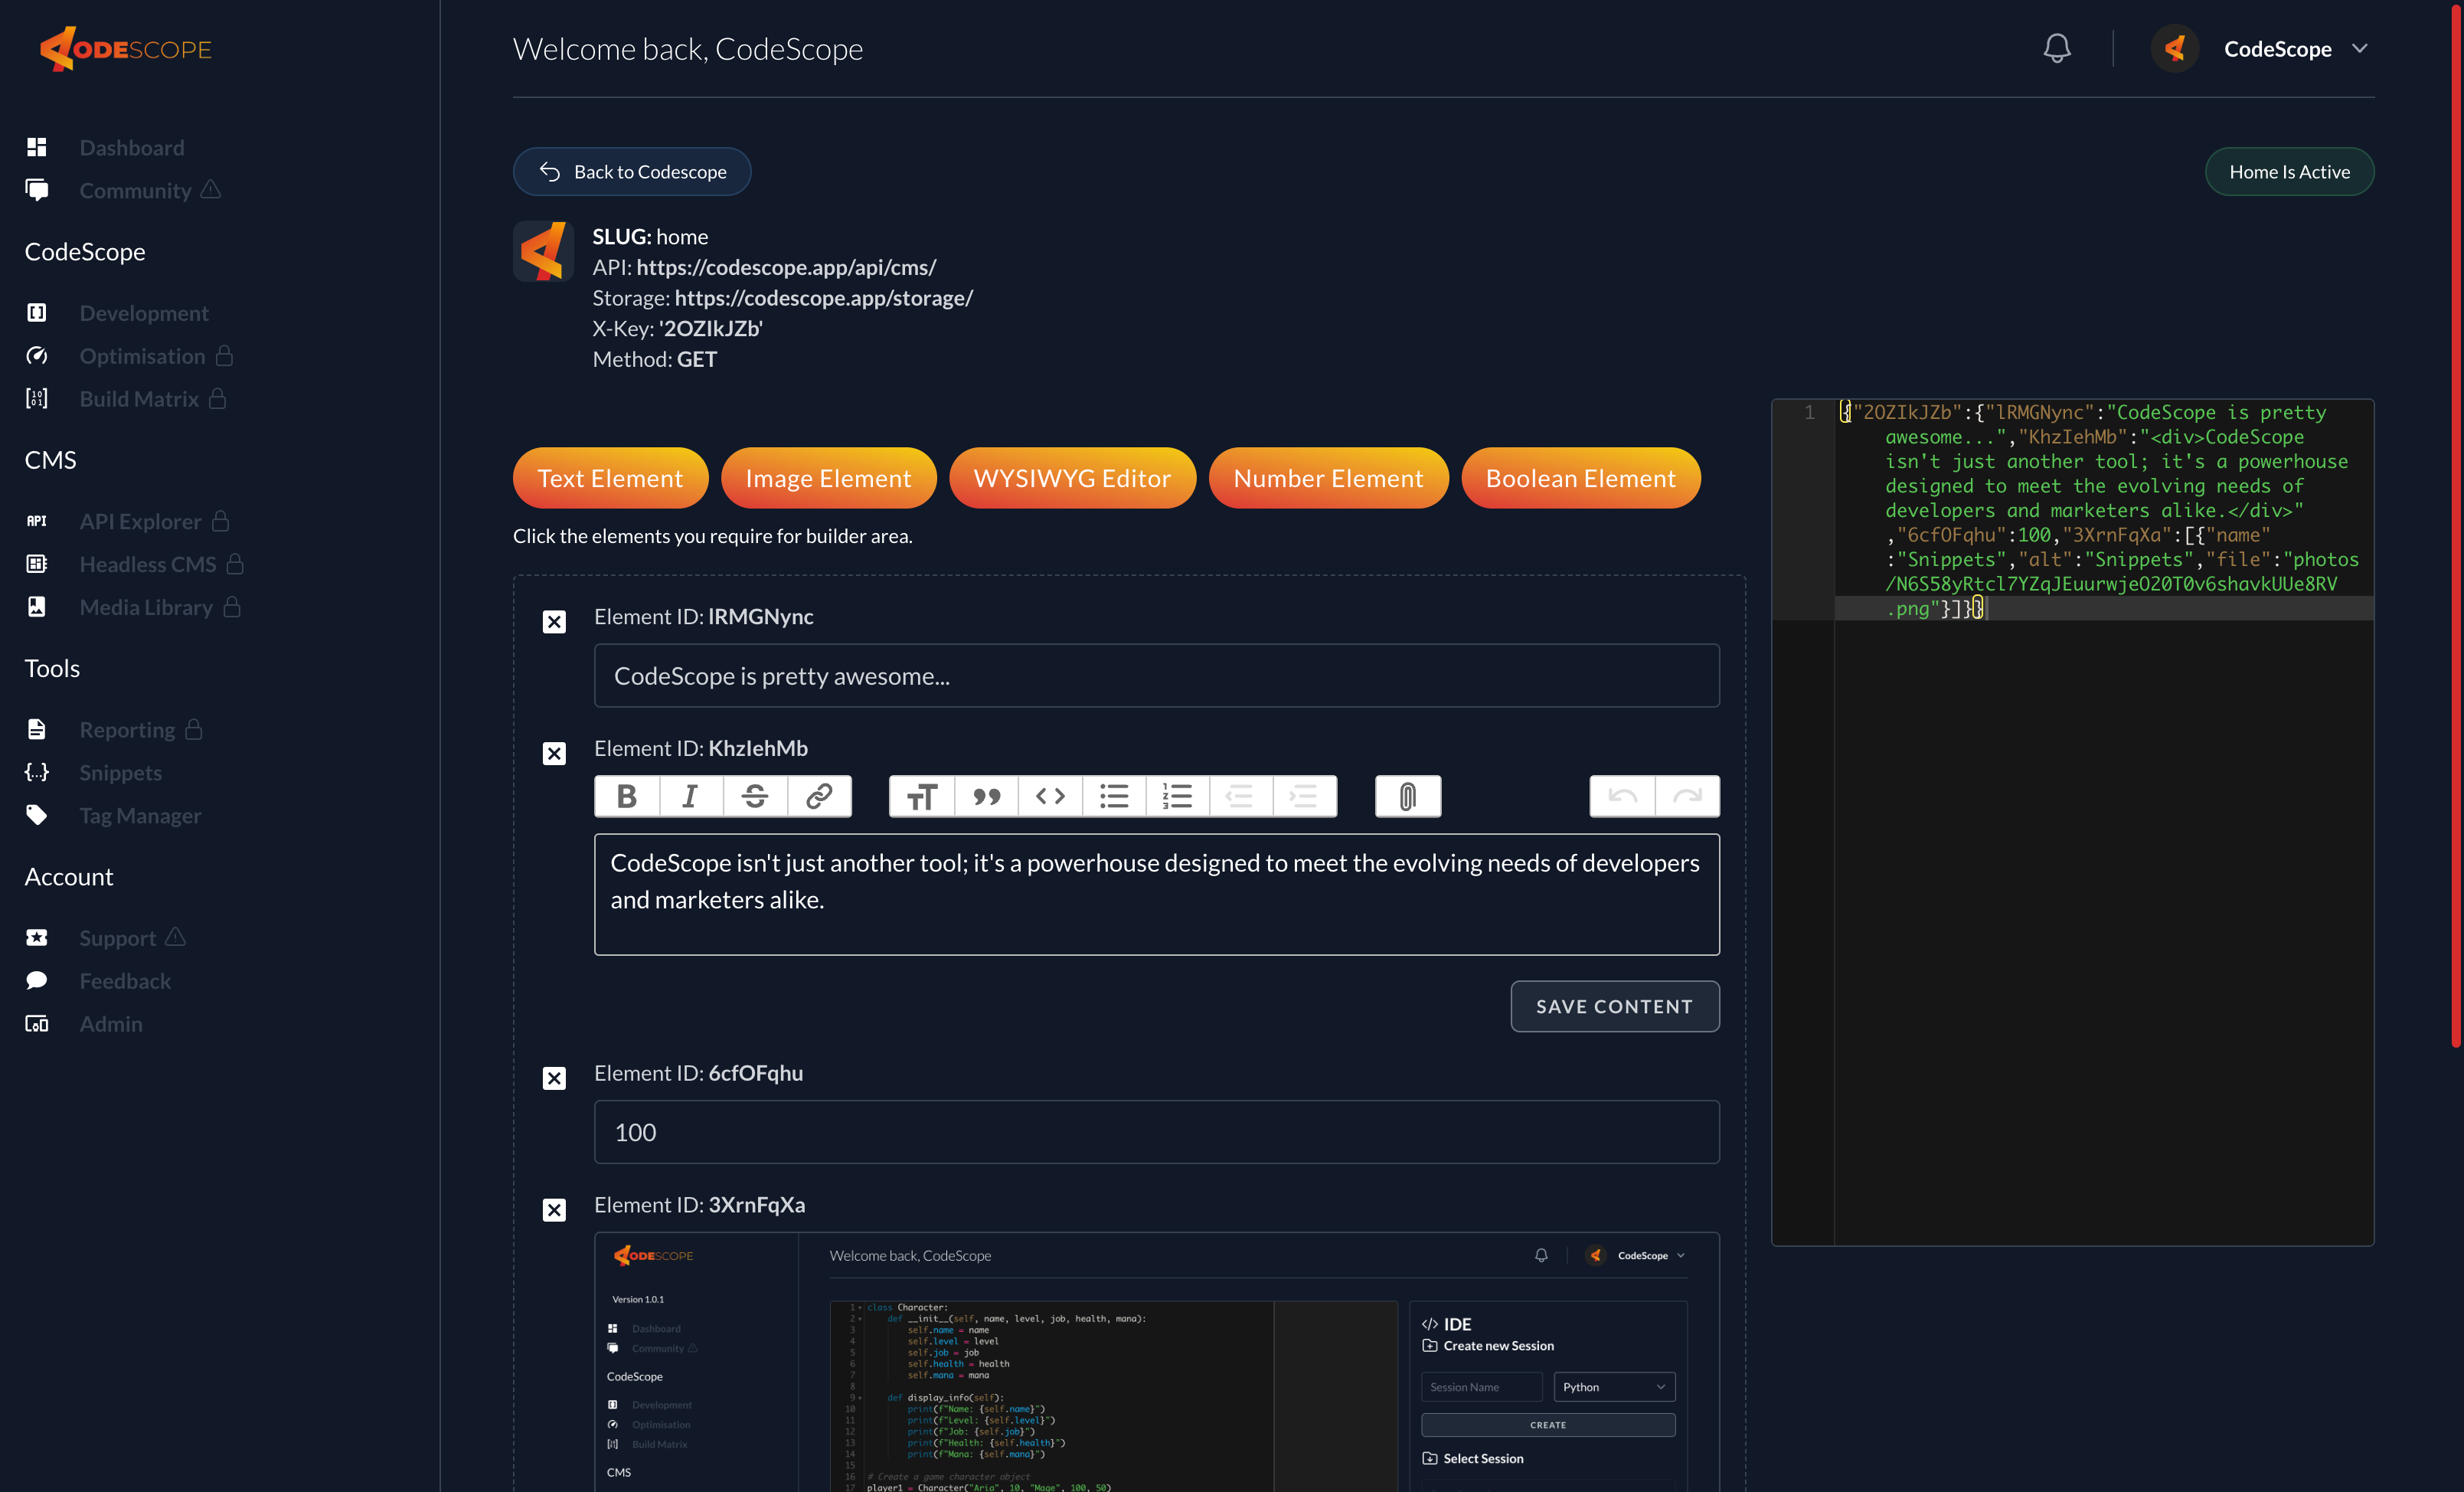Remove element 6cfOFqhu with X box
2464x1492 pixels.
pyautogui.click(x=554, y=1078)
